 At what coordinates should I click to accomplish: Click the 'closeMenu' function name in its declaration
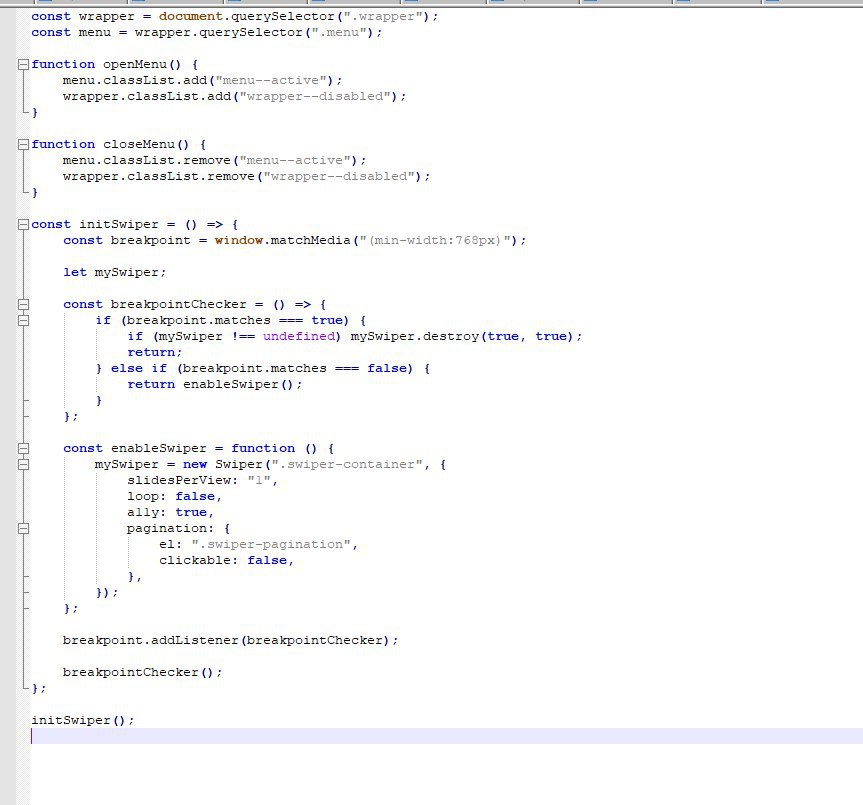(139, 144)
